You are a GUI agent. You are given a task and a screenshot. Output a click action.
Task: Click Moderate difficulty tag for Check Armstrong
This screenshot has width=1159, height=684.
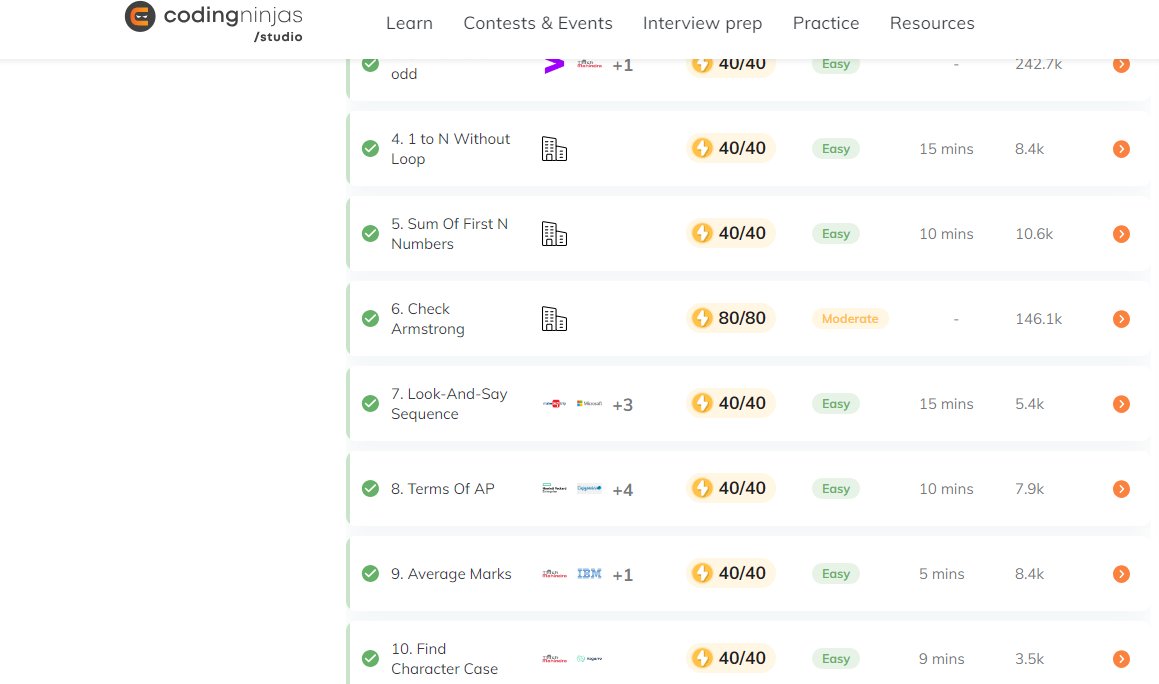click(x=850, y=319)
